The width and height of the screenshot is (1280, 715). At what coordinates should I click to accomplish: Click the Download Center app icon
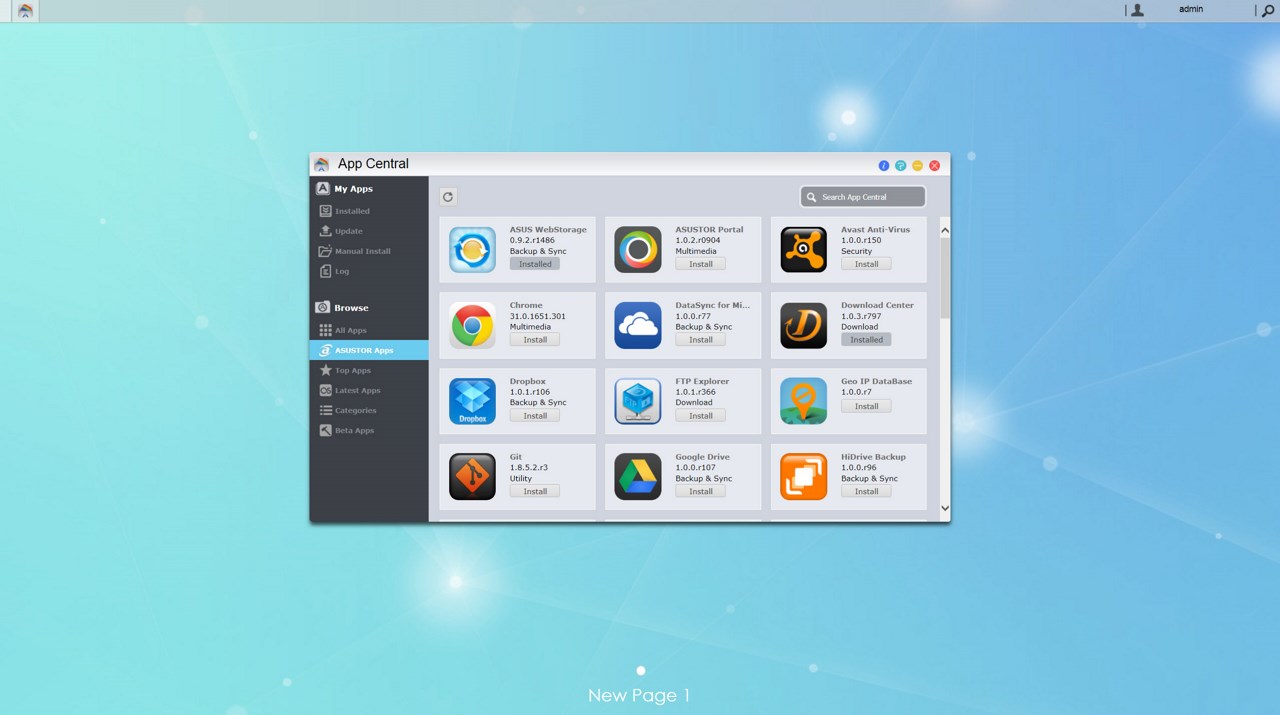[x=804, y=325]
